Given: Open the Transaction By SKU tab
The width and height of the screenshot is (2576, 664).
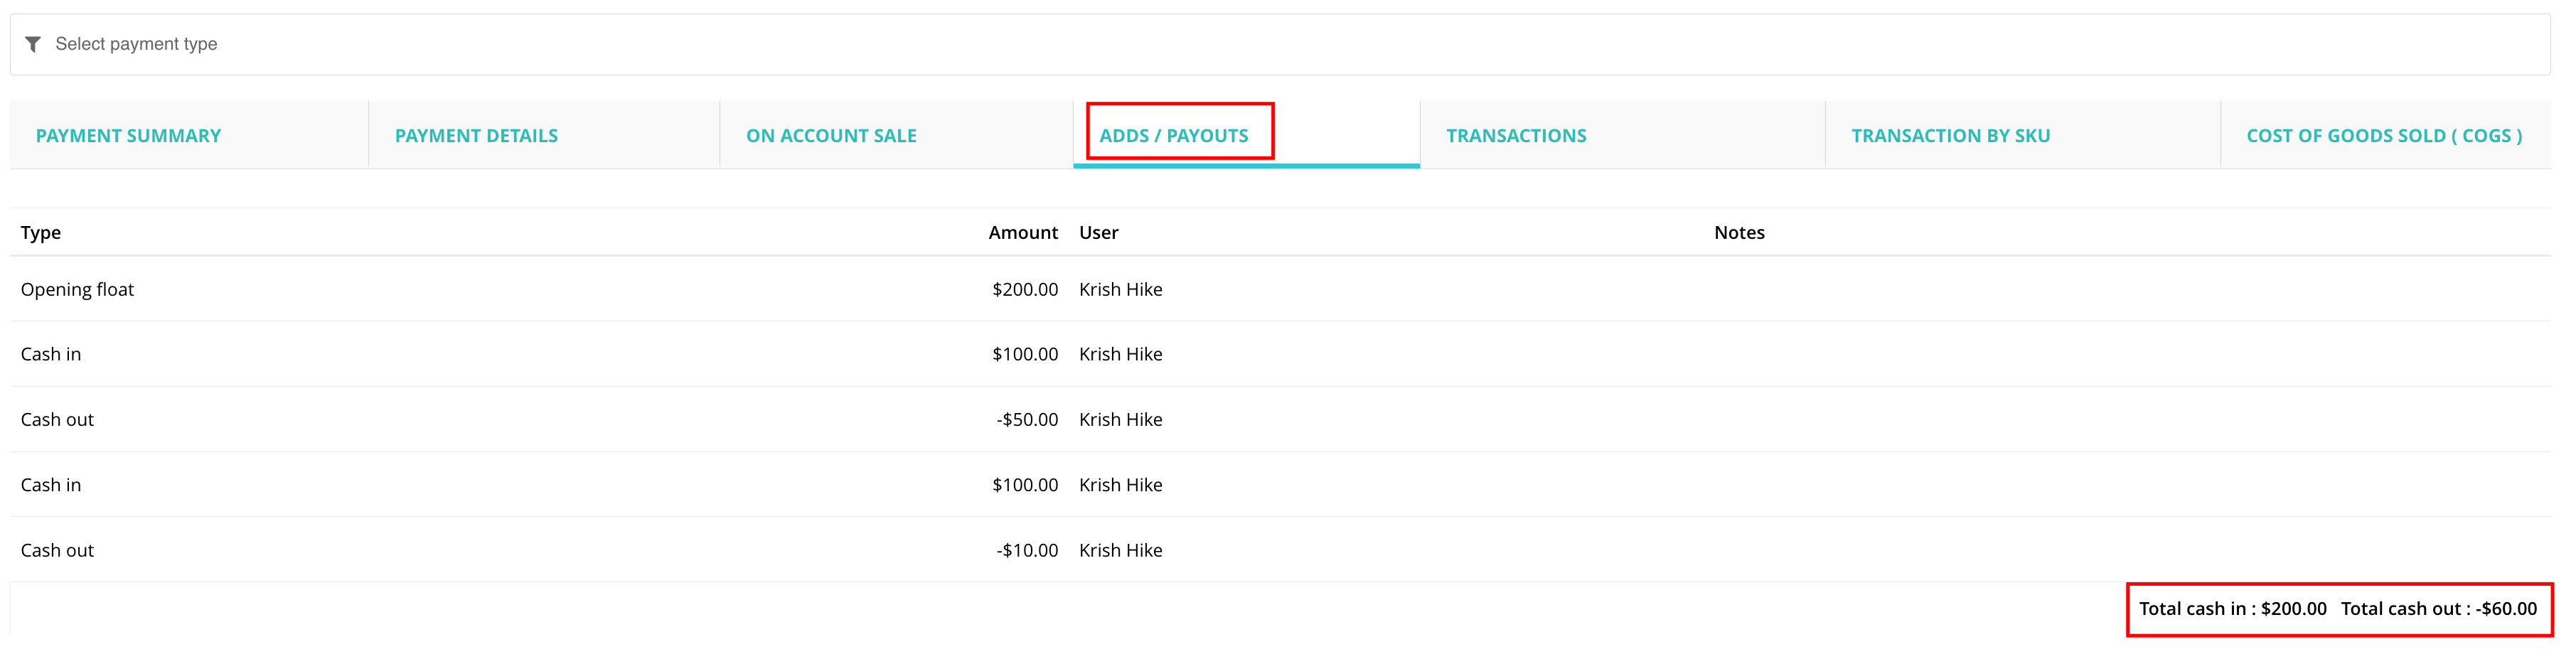Looking at the screenshot, I should (x=1950, y=135).
